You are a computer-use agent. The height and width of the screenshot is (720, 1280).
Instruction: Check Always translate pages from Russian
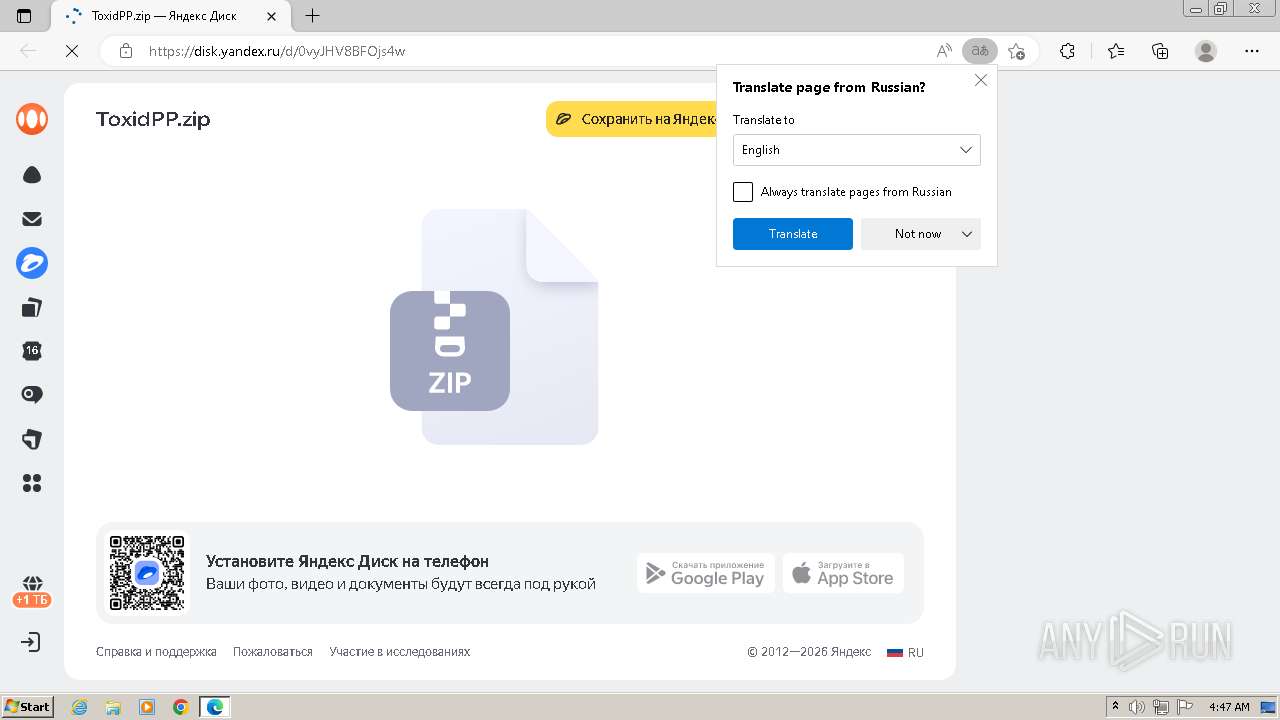click(x=743, y=192)
